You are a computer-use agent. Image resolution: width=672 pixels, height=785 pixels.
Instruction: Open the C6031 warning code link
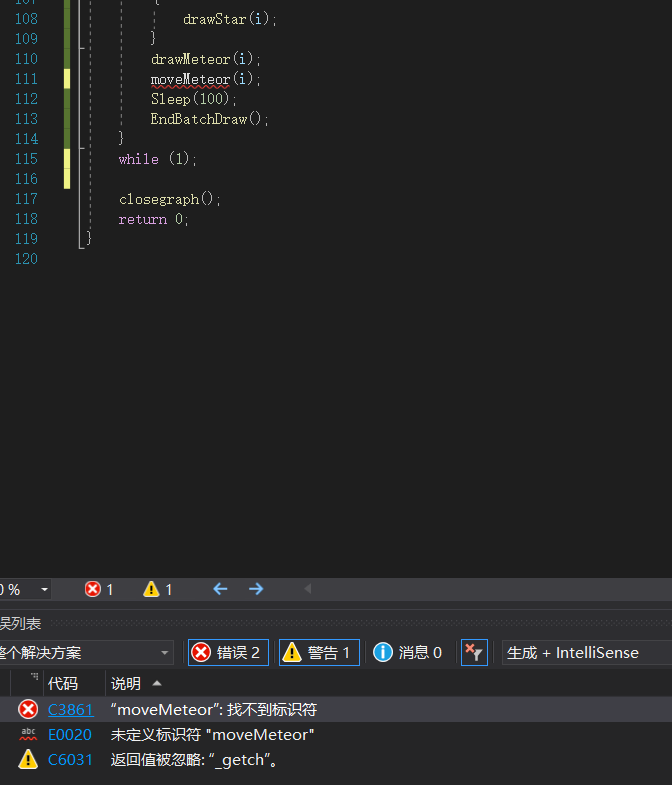click(70, 759)
